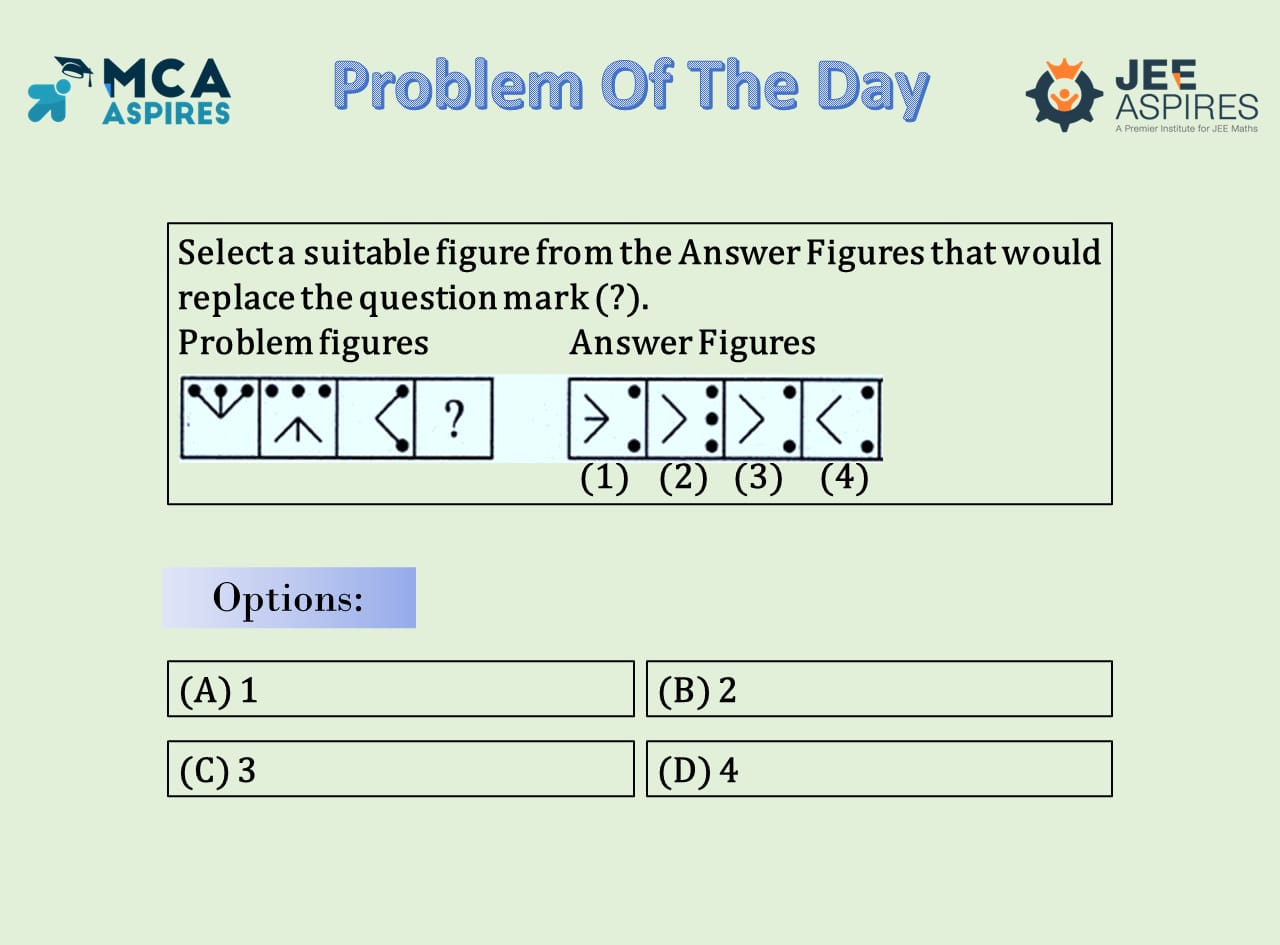The width and height of the screenshot is (1280, 945).
Task: Click the Options: label
Action: 289,598
